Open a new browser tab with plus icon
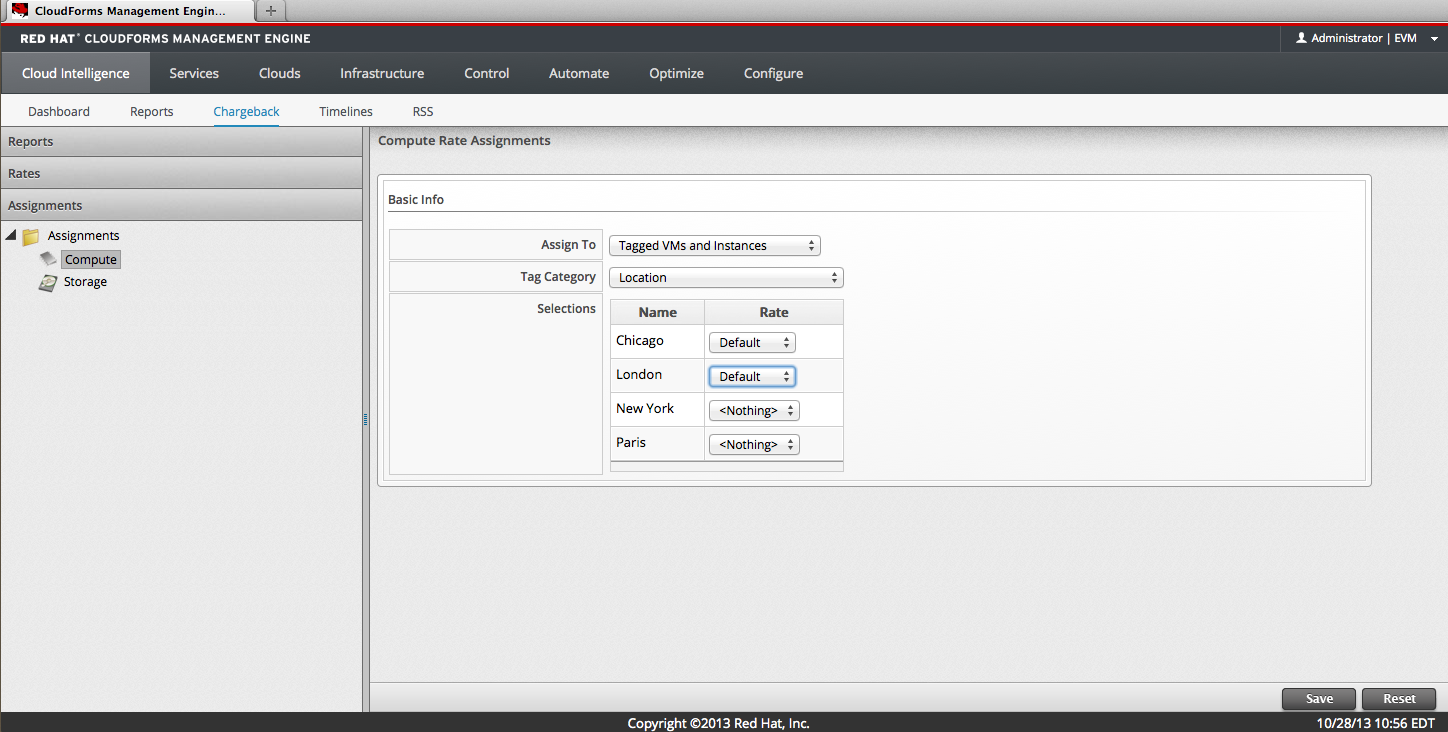 pos(271,11)
